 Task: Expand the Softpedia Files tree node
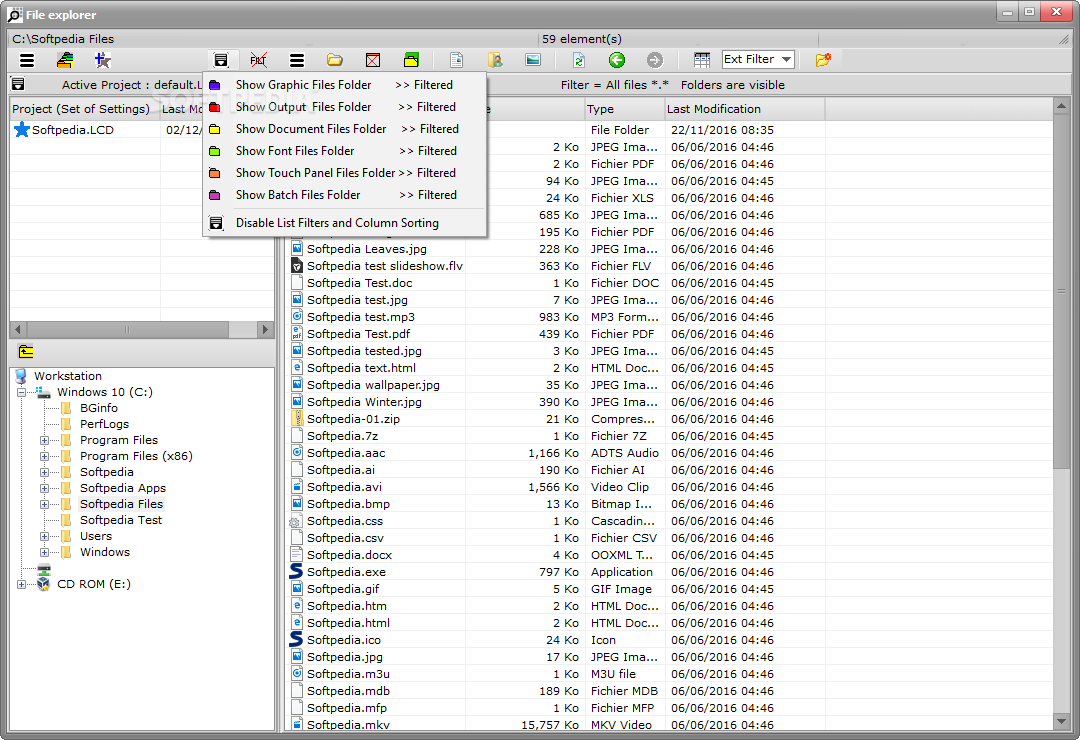point(44,504)
